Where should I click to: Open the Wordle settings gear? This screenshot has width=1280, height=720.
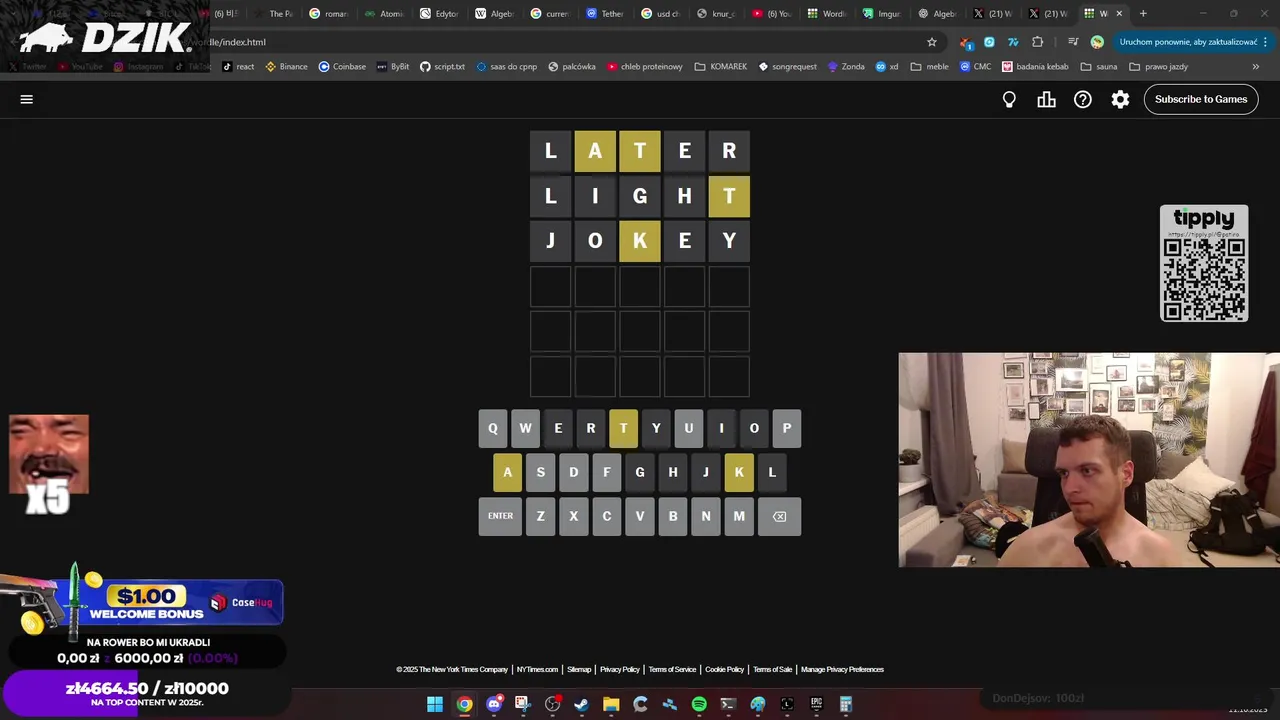coord(1120,99)
